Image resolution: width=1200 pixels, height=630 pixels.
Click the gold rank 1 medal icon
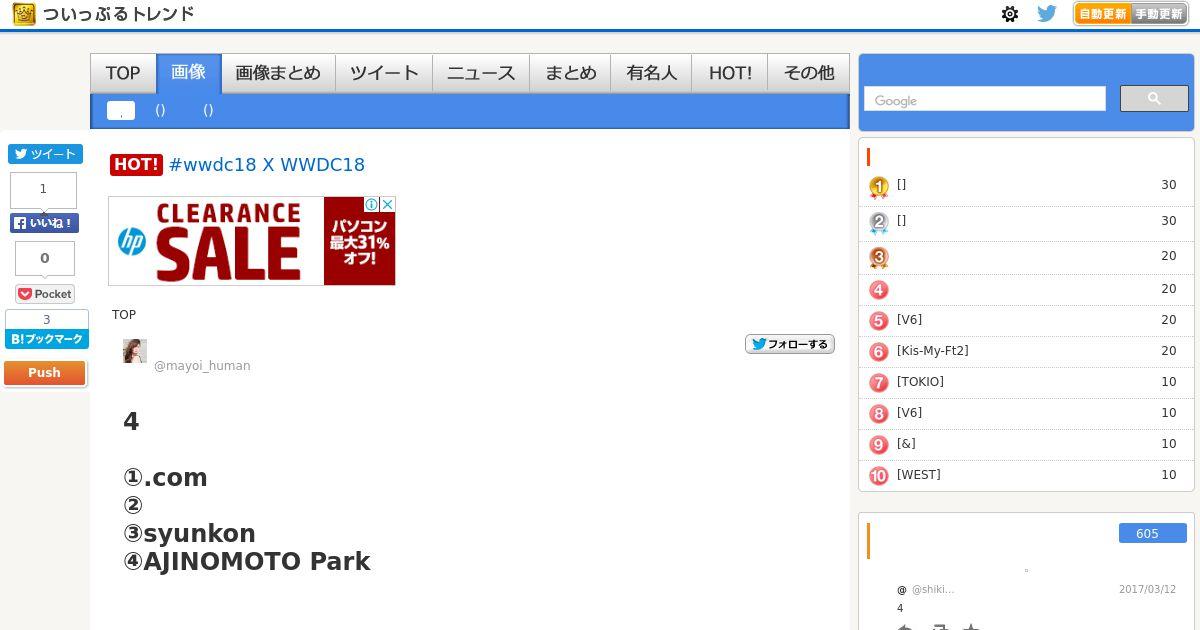(x=879, y=187)
